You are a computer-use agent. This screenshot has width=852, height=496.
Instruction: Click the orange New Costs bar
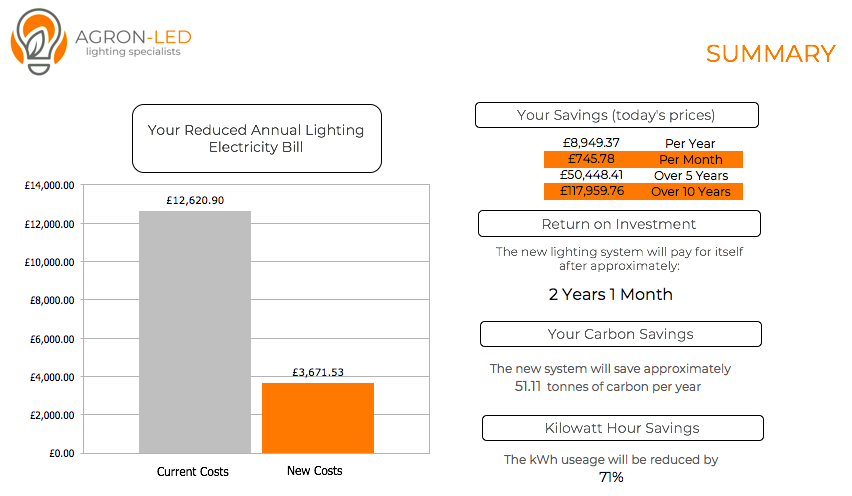318,418
